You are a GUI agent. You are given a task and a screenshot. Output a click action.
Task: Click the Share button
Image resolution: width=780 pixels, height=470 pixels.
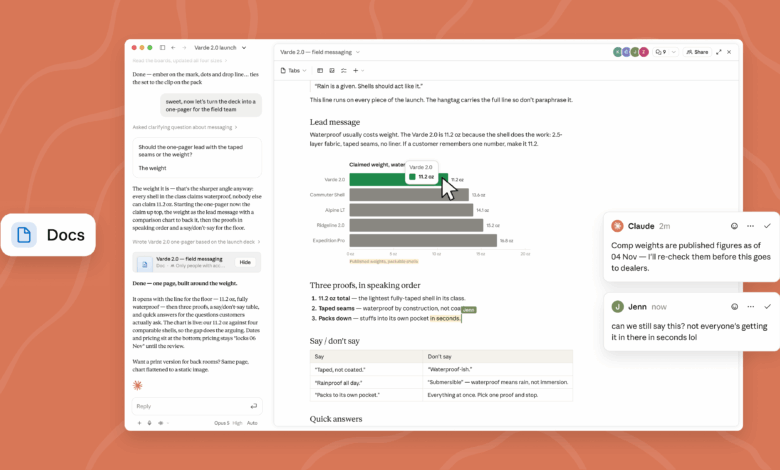click(x=697, y=52)
